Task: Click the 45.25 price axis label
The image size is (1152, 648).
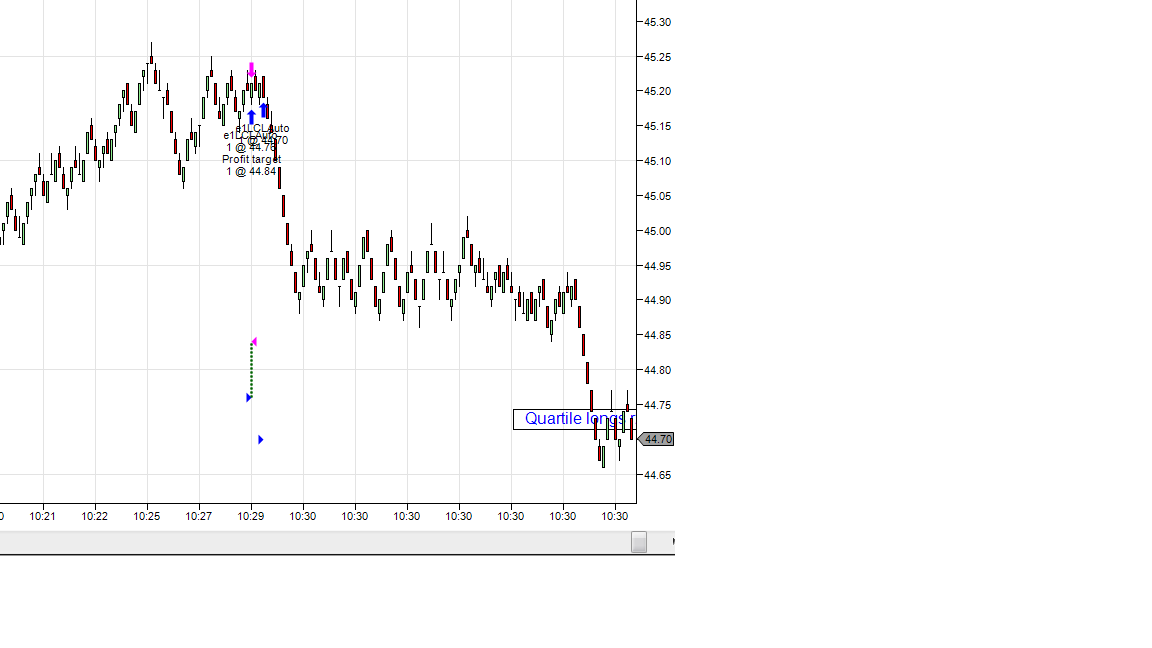Action: (x=657, y=57)
